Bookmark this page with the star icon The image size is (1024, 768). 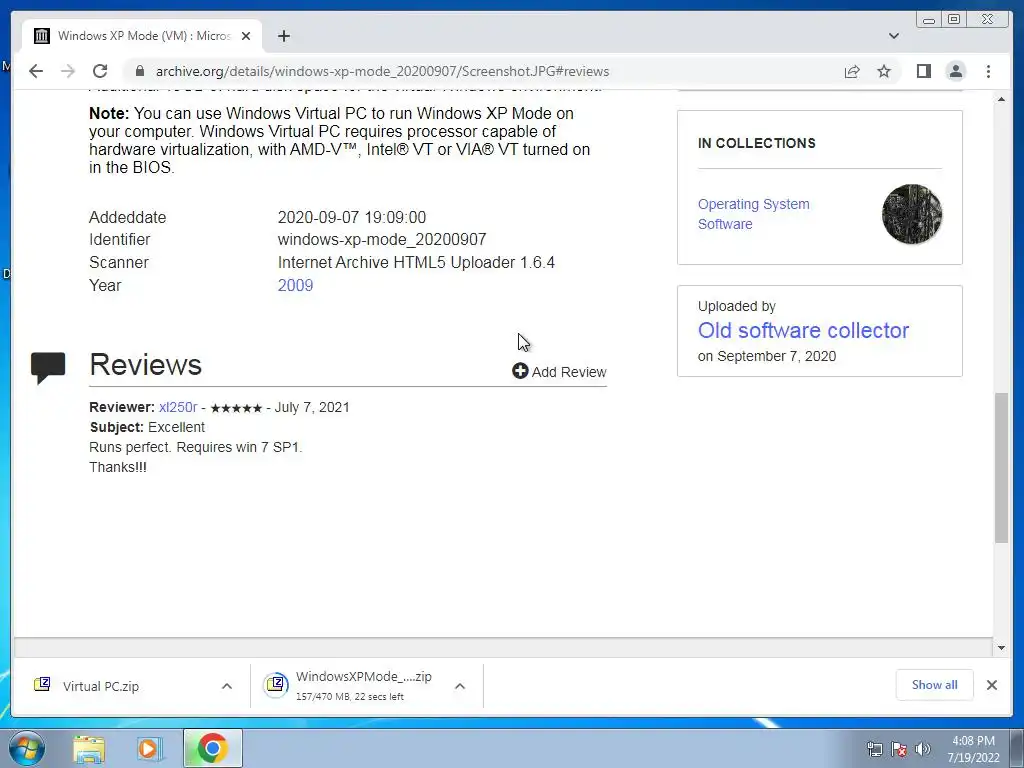tap(884, 71)
